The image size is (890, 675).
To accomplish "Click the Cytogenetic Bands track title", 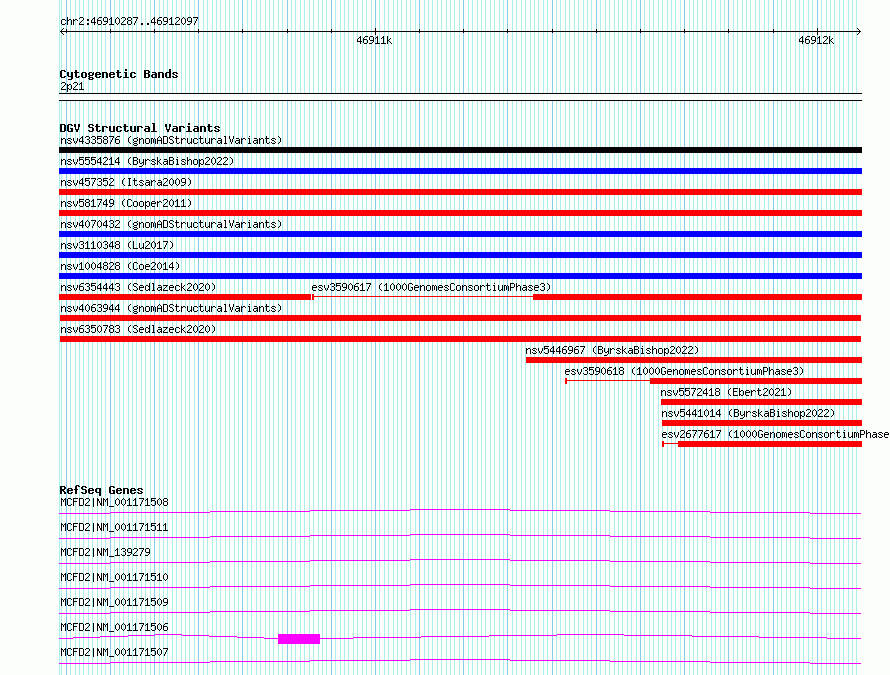I will [119, 74].
